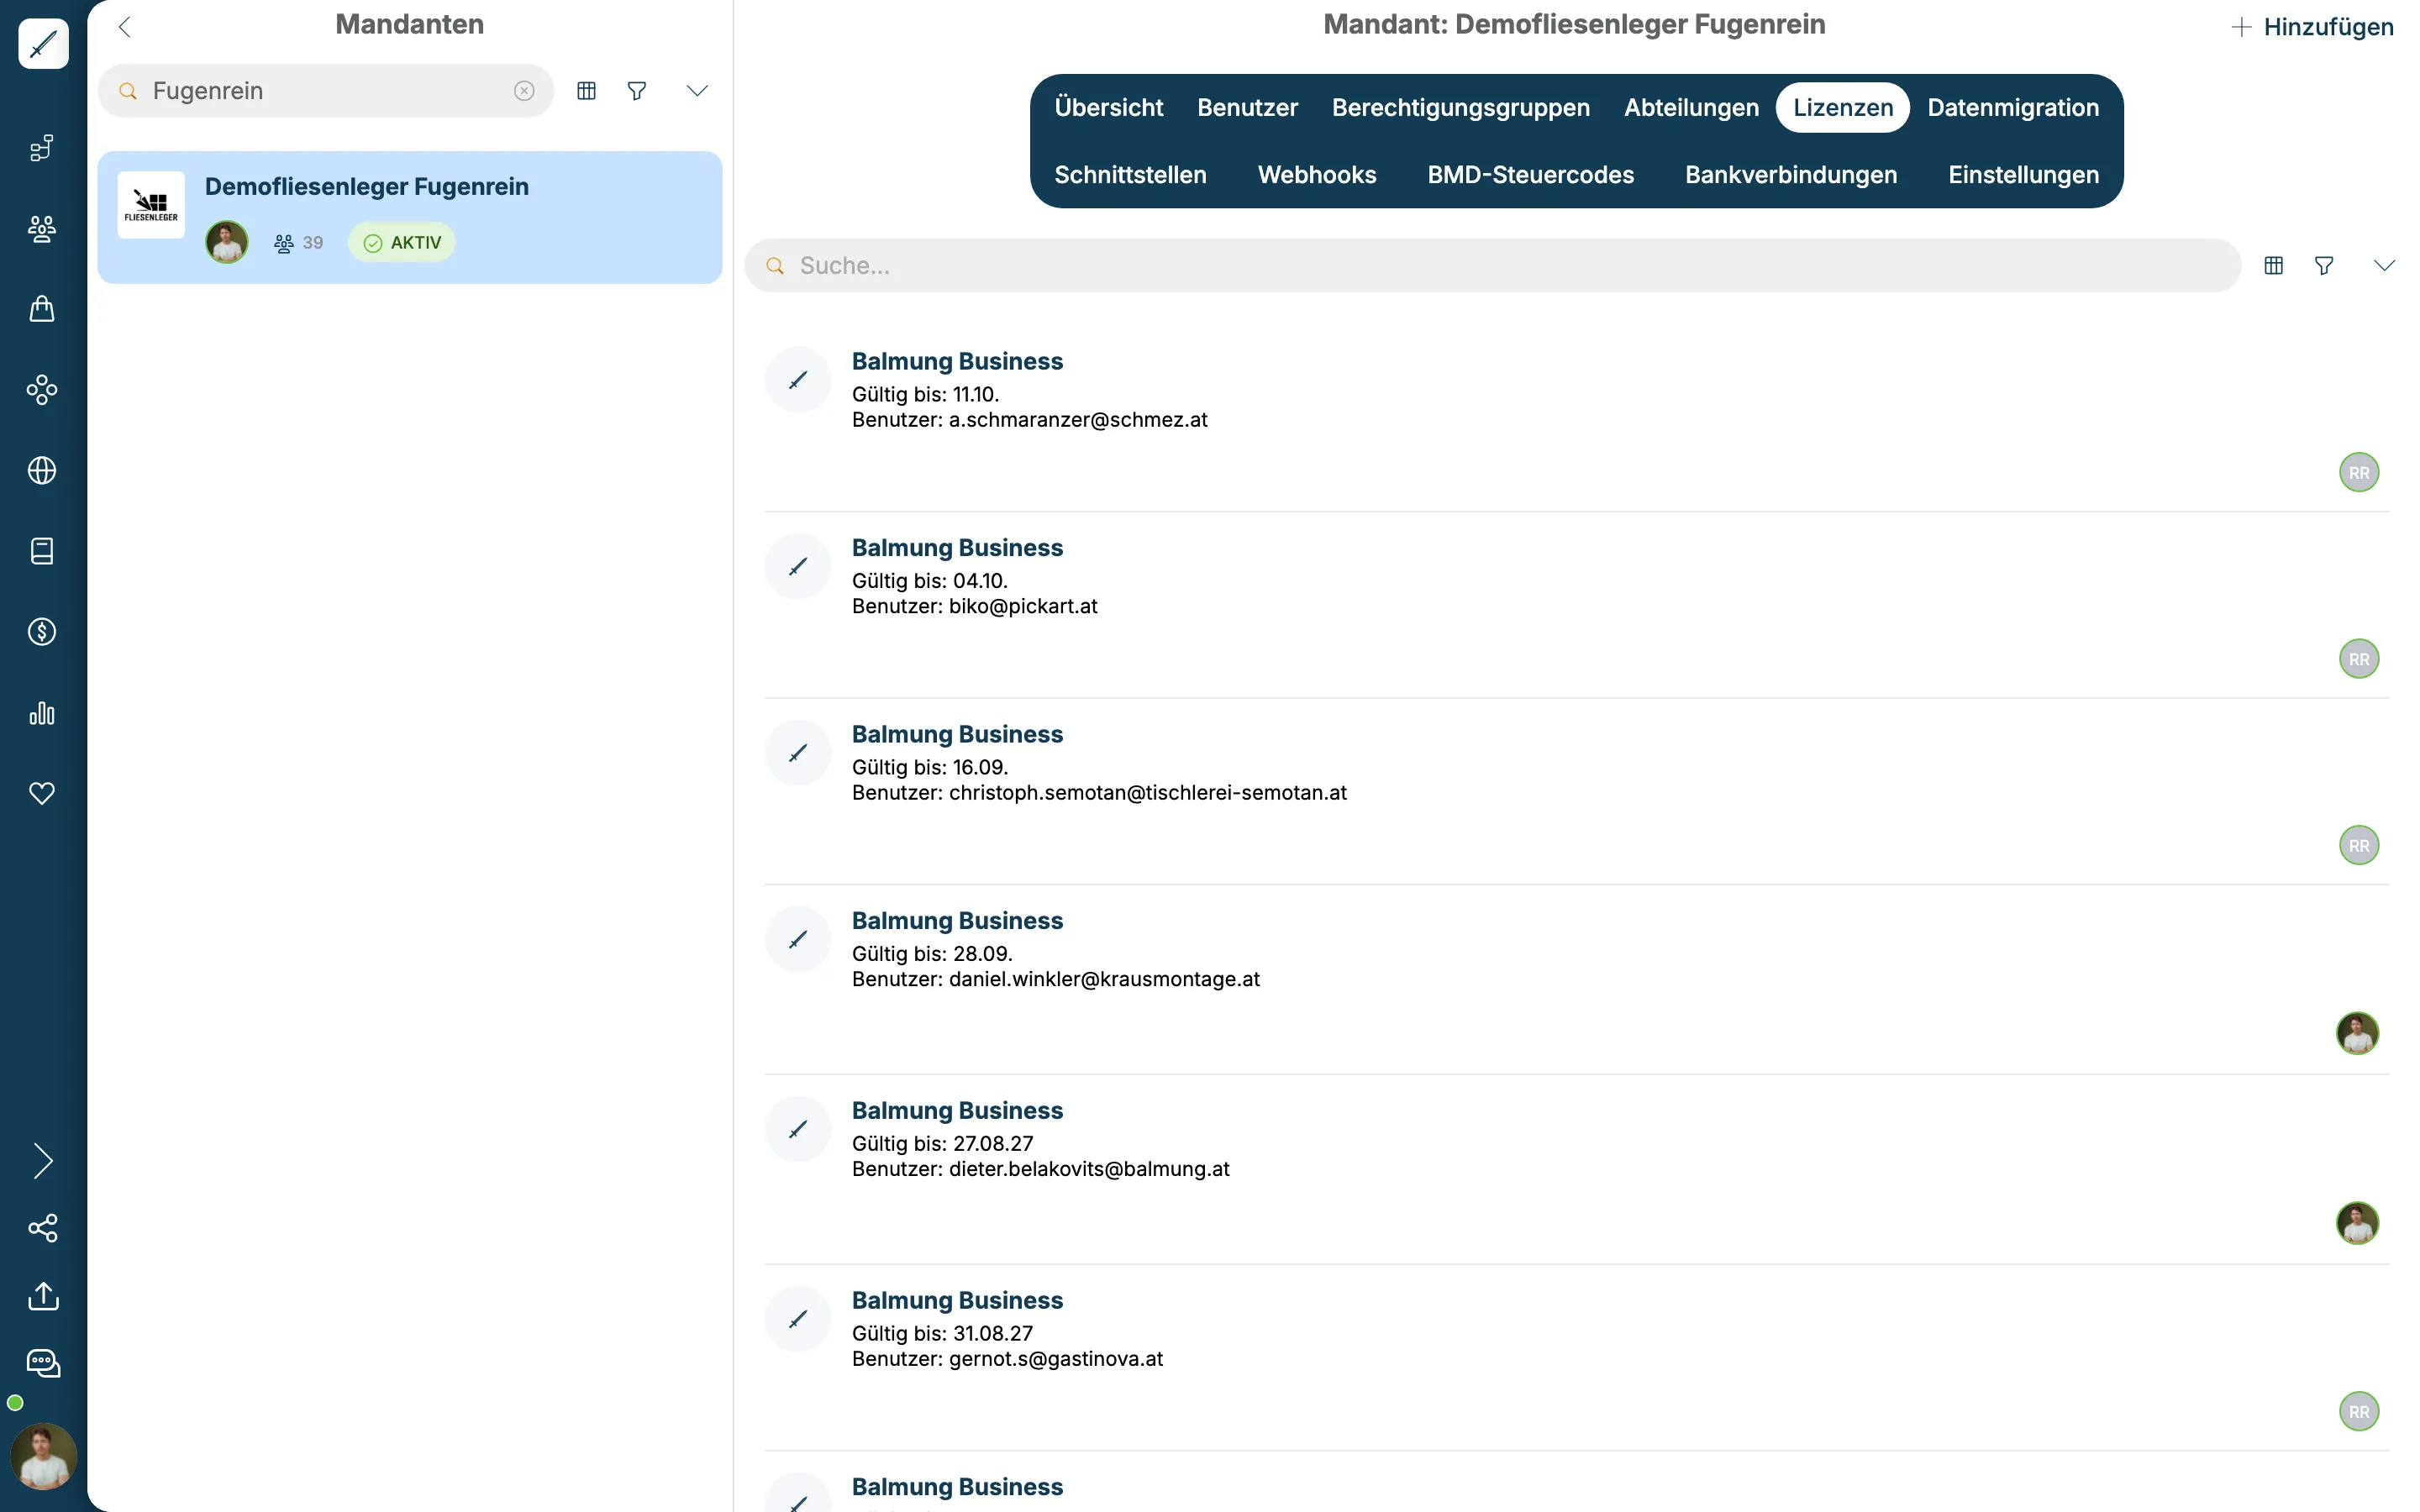Expand the Mandanten panel dropdown chevron
Image resolution: width=2420 pixels, height=1512 pixels.
pyautogui.click(x=697, y=91)
